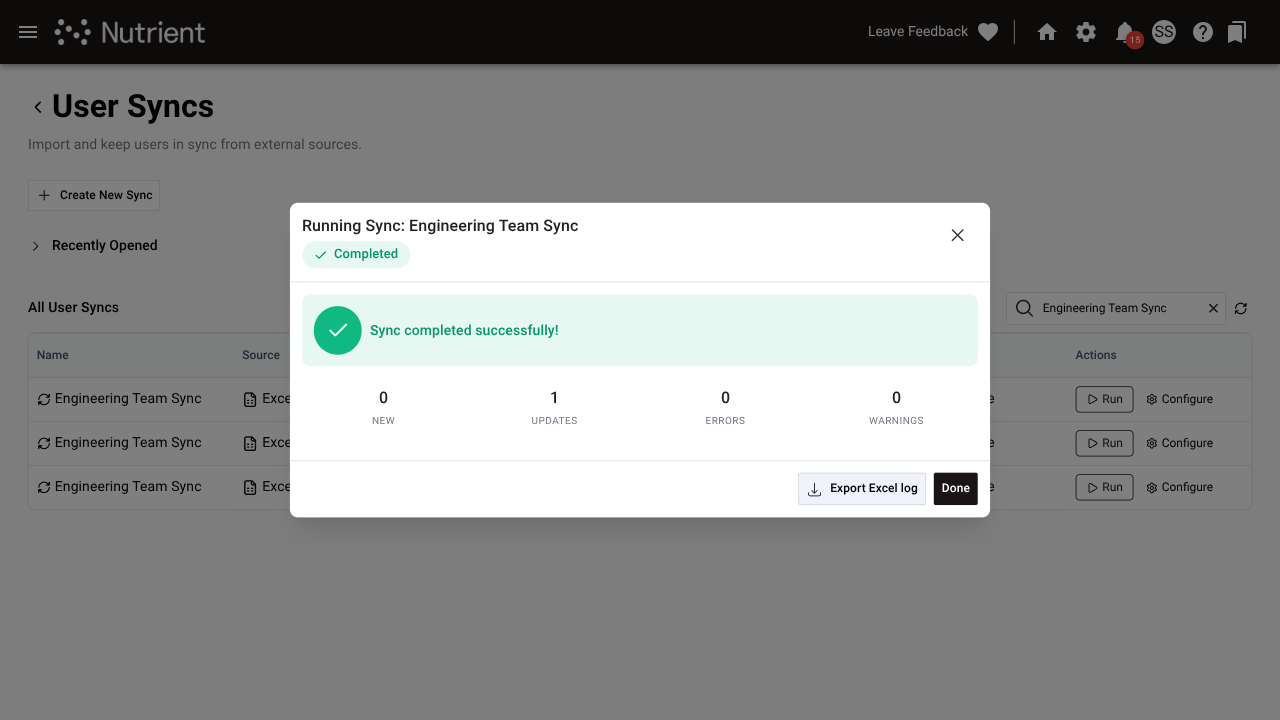1280x720 pixels.
Task: Open the SS user avatar menu
Action: 1163,31
